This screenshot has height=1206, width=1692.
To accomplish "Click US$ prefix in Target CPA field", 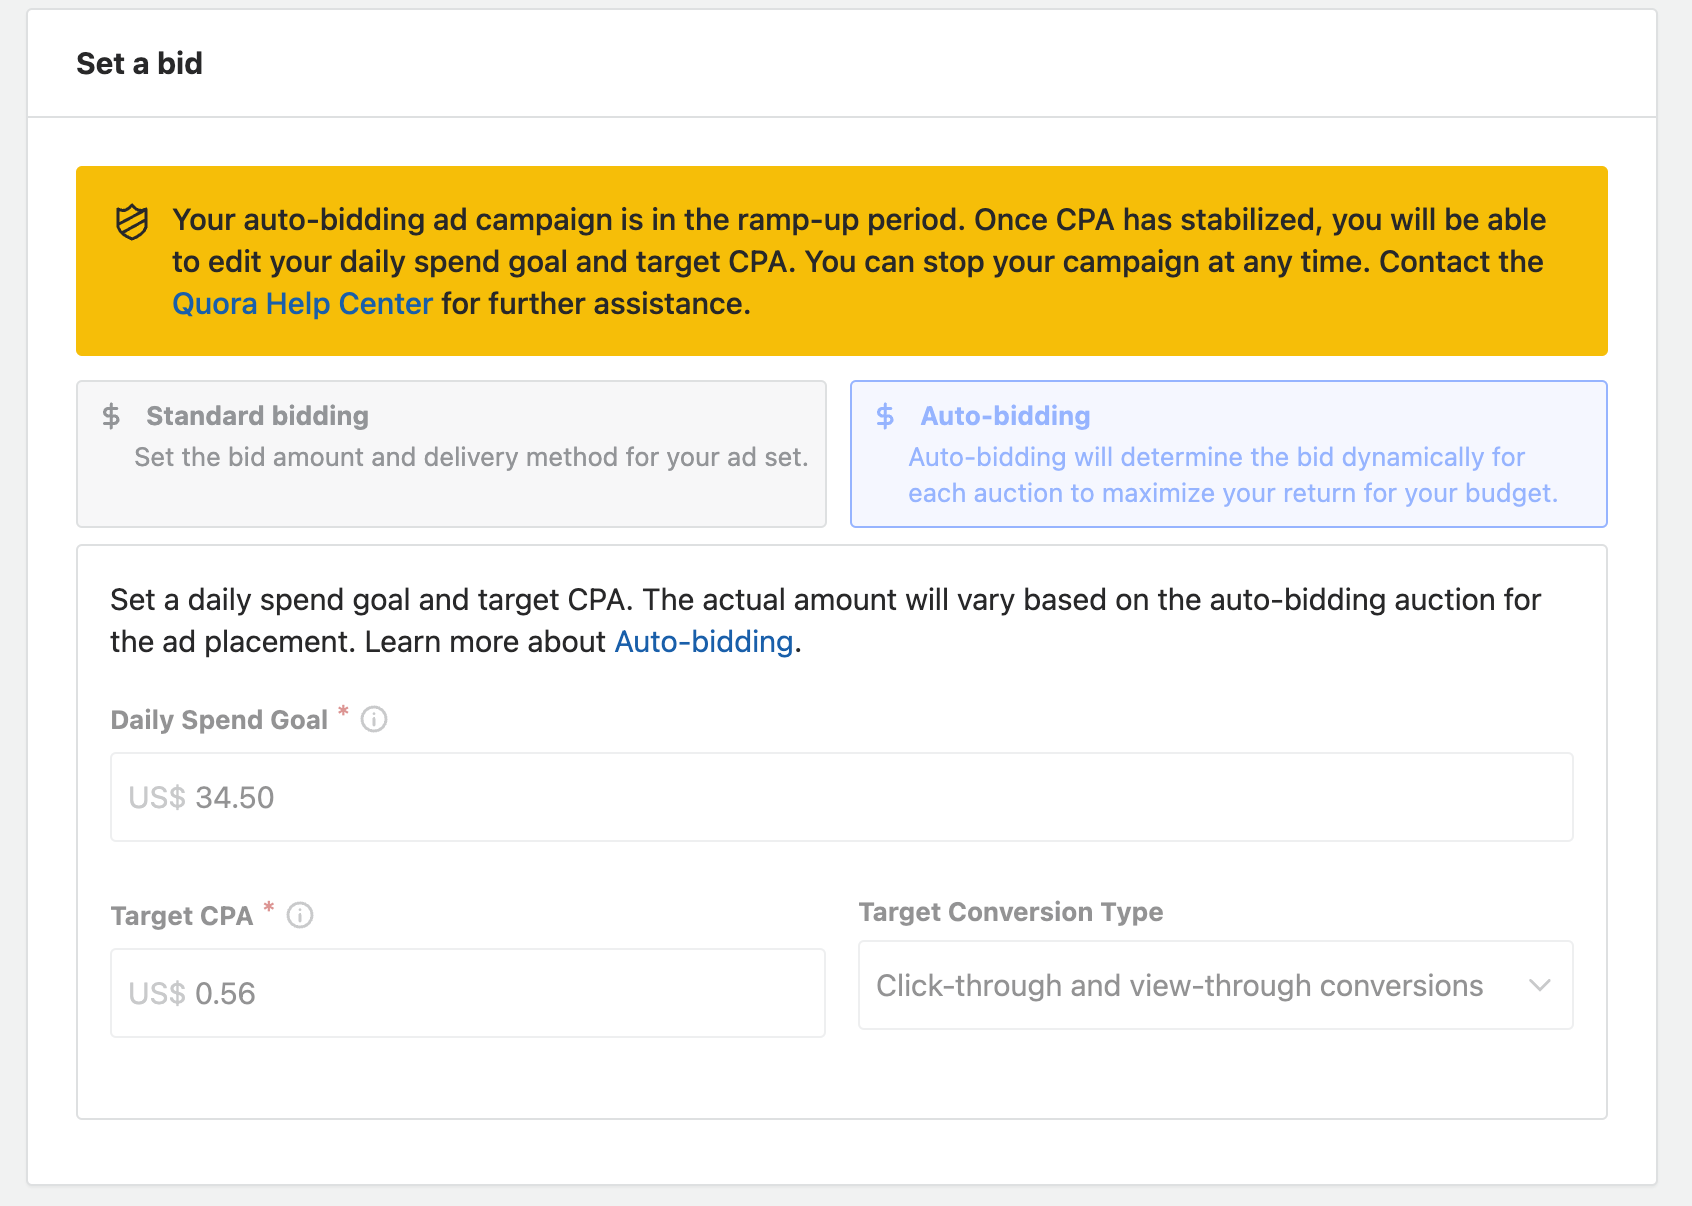I will click(157, 994).
